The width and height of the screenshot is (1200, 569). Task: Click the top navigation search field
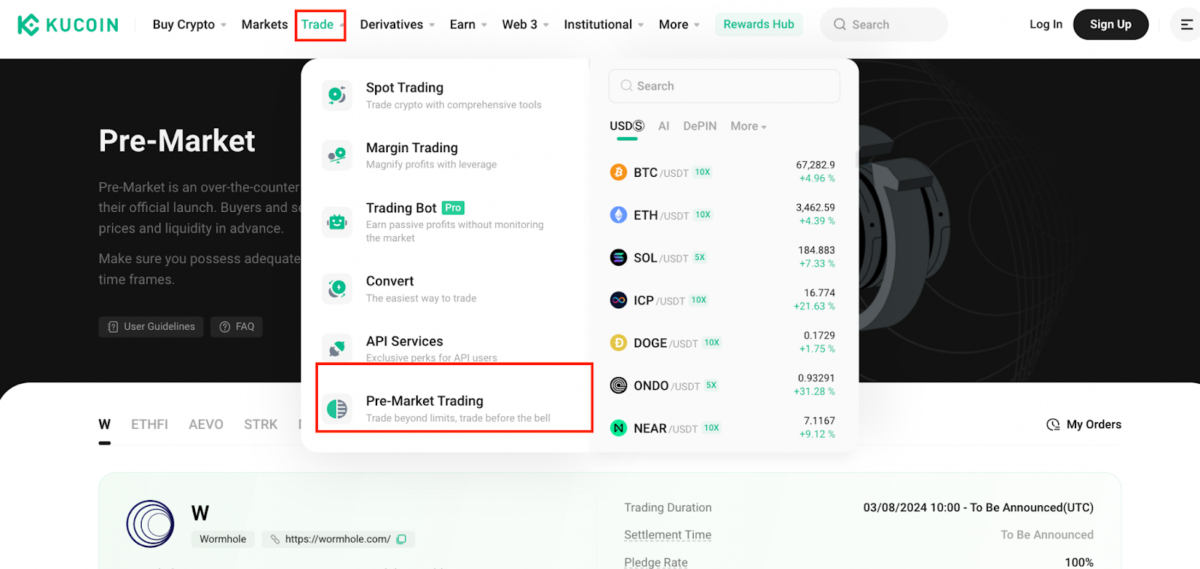click(884, 24)
